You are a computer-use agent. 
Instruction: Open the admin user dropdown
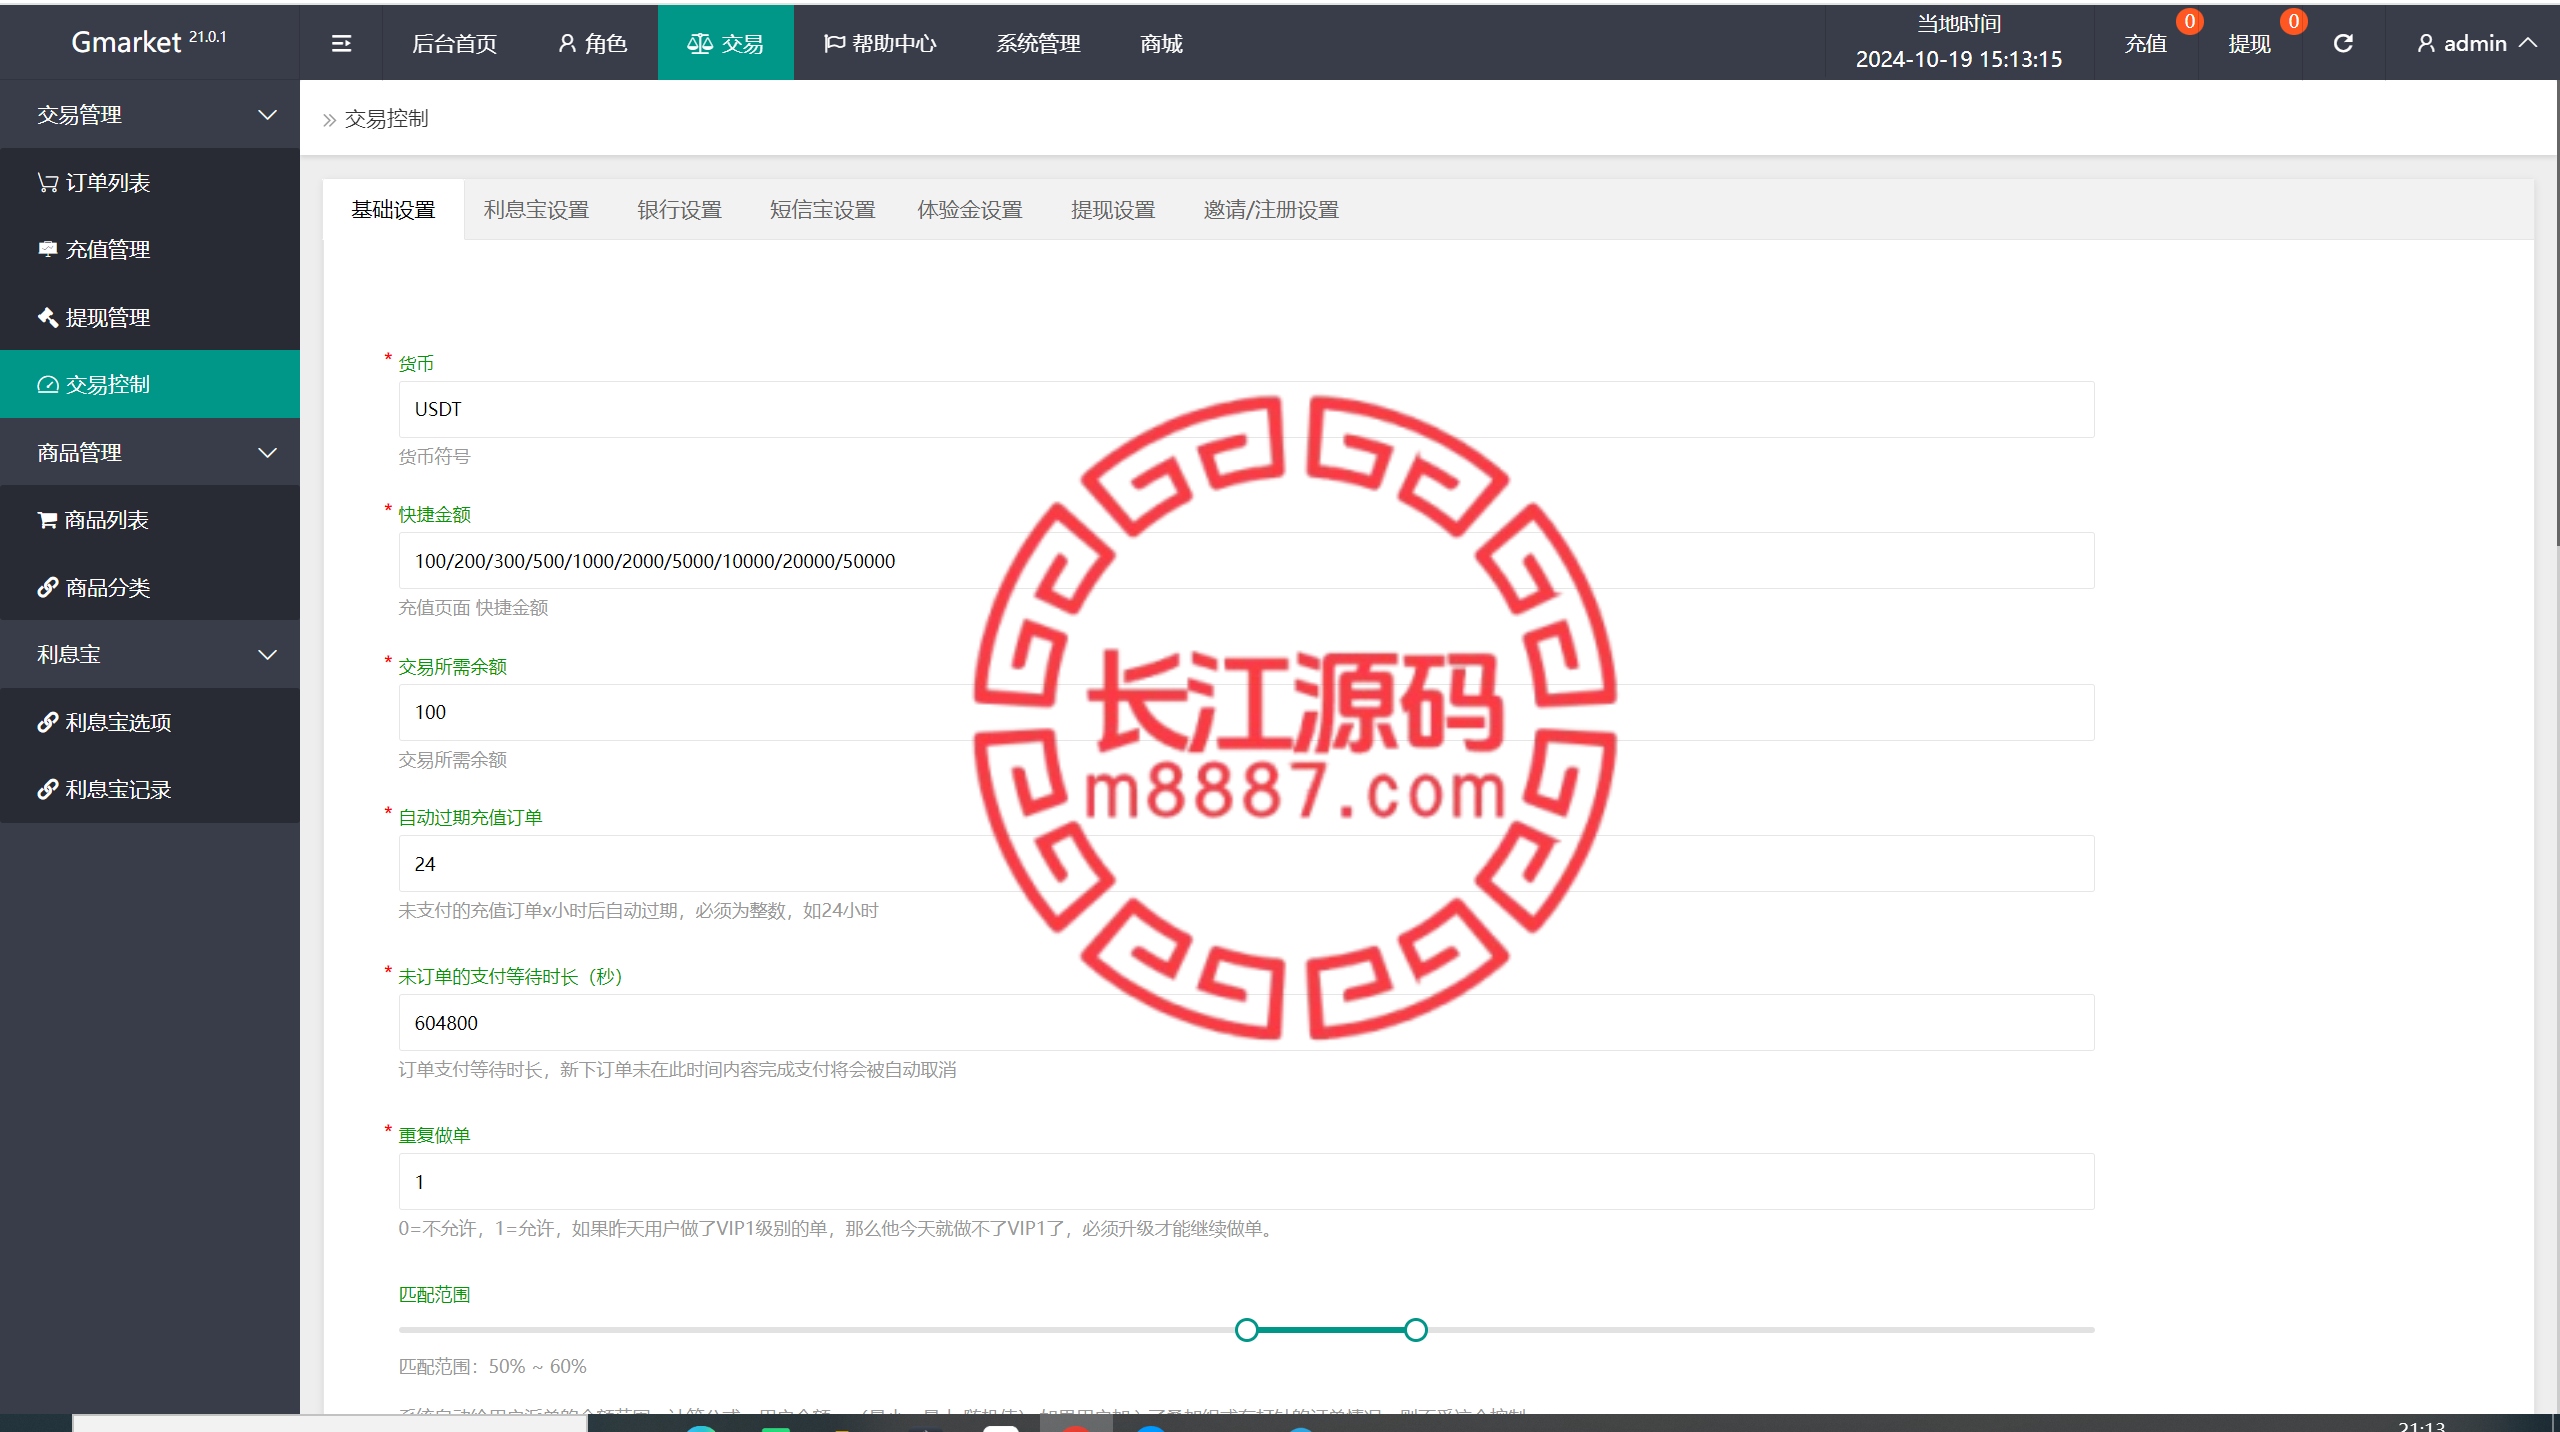(x=2476, y=43)
